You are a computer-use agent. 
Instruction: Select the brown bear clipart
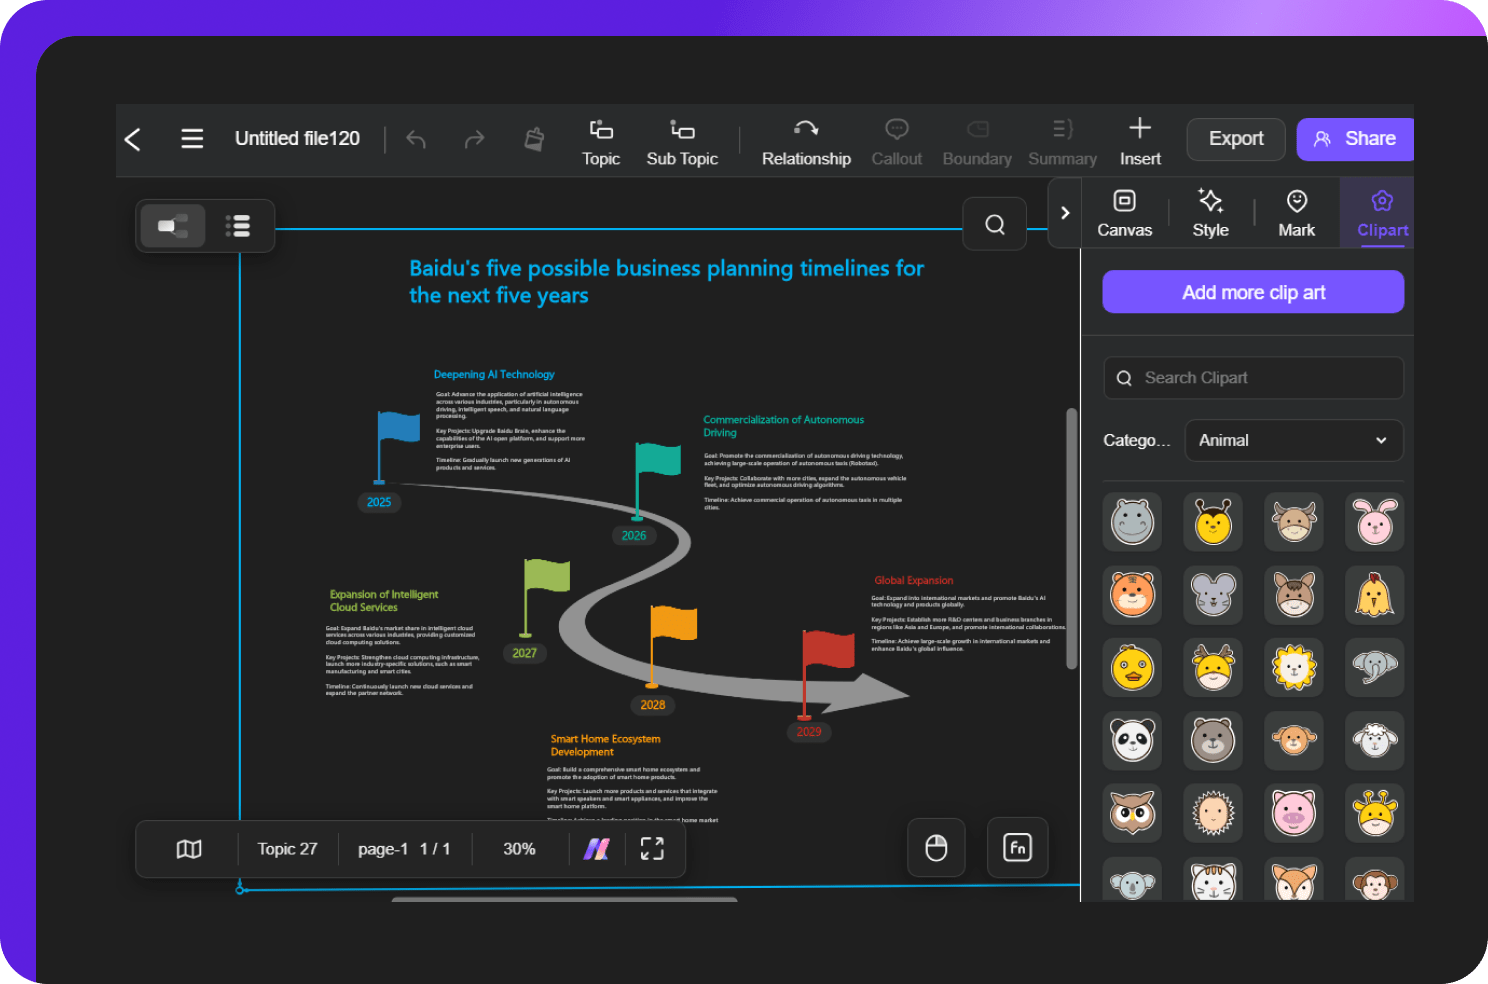1213,740
